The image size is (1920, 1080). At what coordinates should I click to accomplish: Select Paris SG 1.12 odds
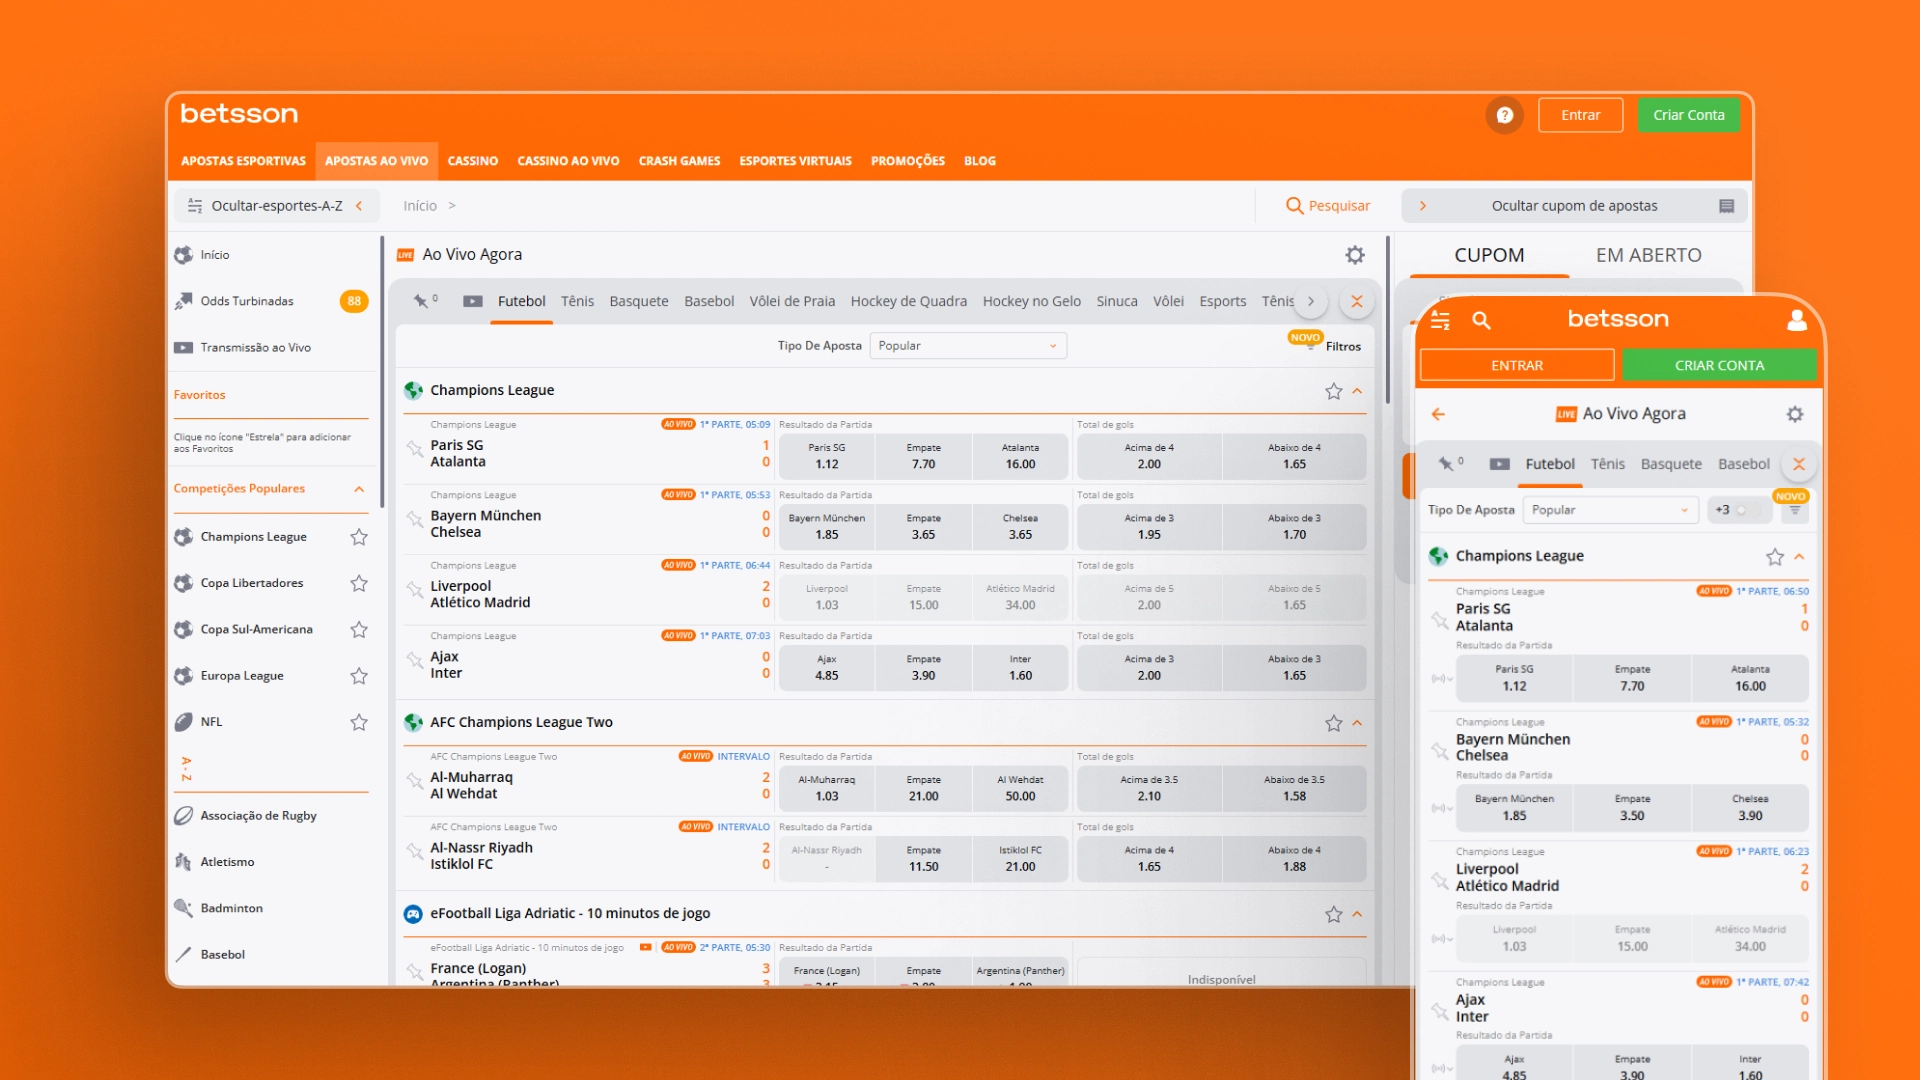pyautogui.click(x=826, y=456)
